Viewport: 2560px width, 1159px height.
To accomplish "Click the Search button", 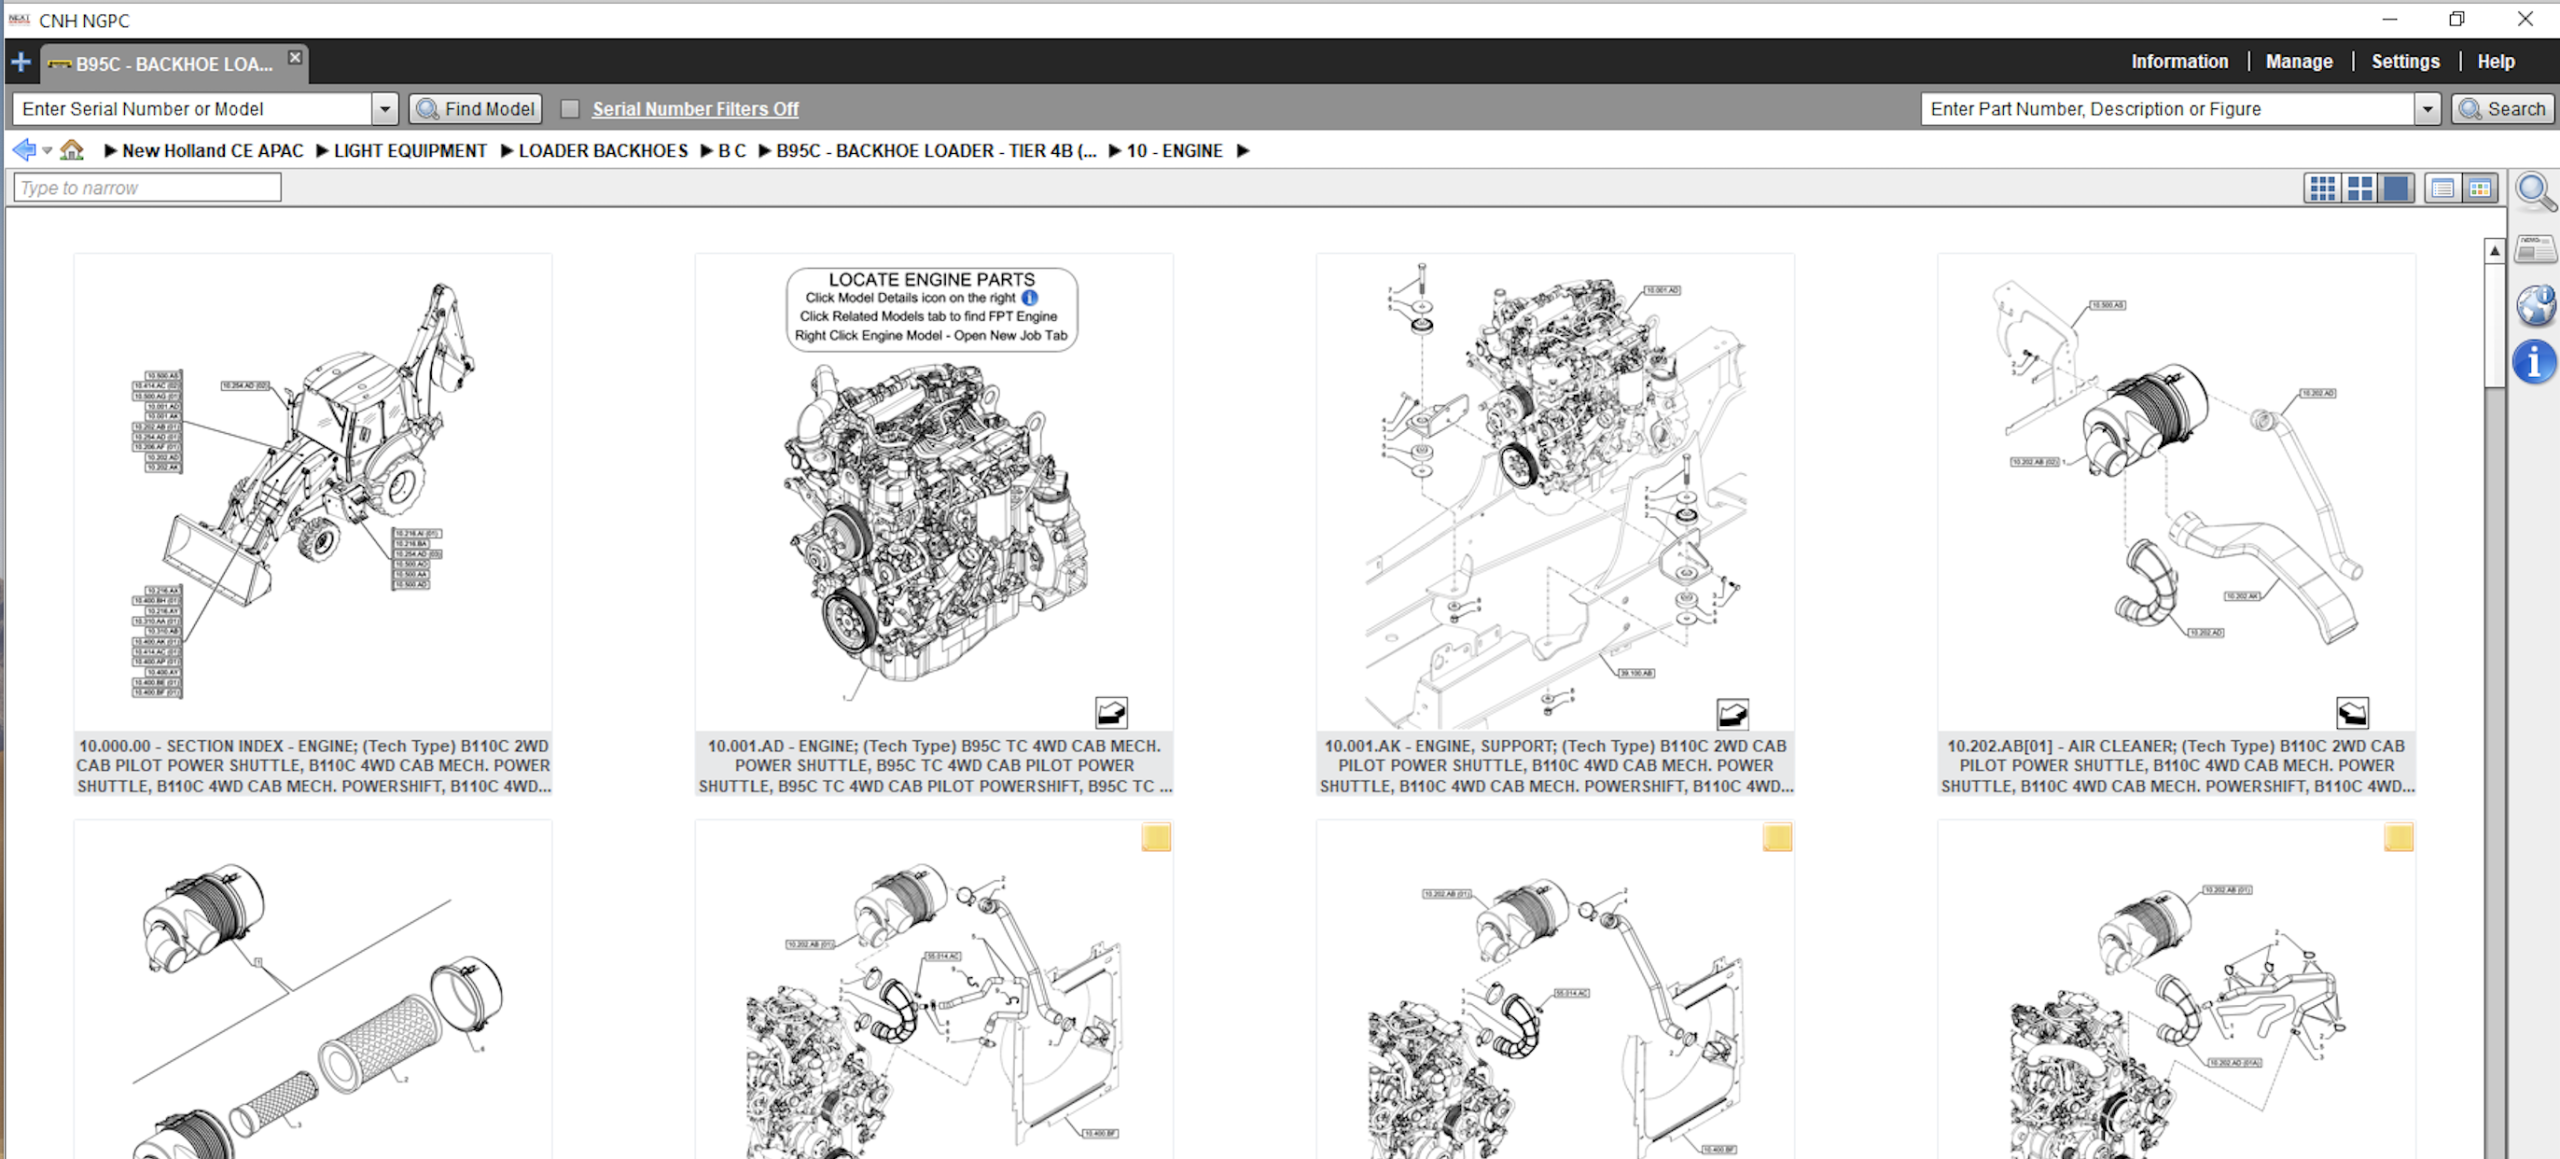I will (x=2502, y=109).
